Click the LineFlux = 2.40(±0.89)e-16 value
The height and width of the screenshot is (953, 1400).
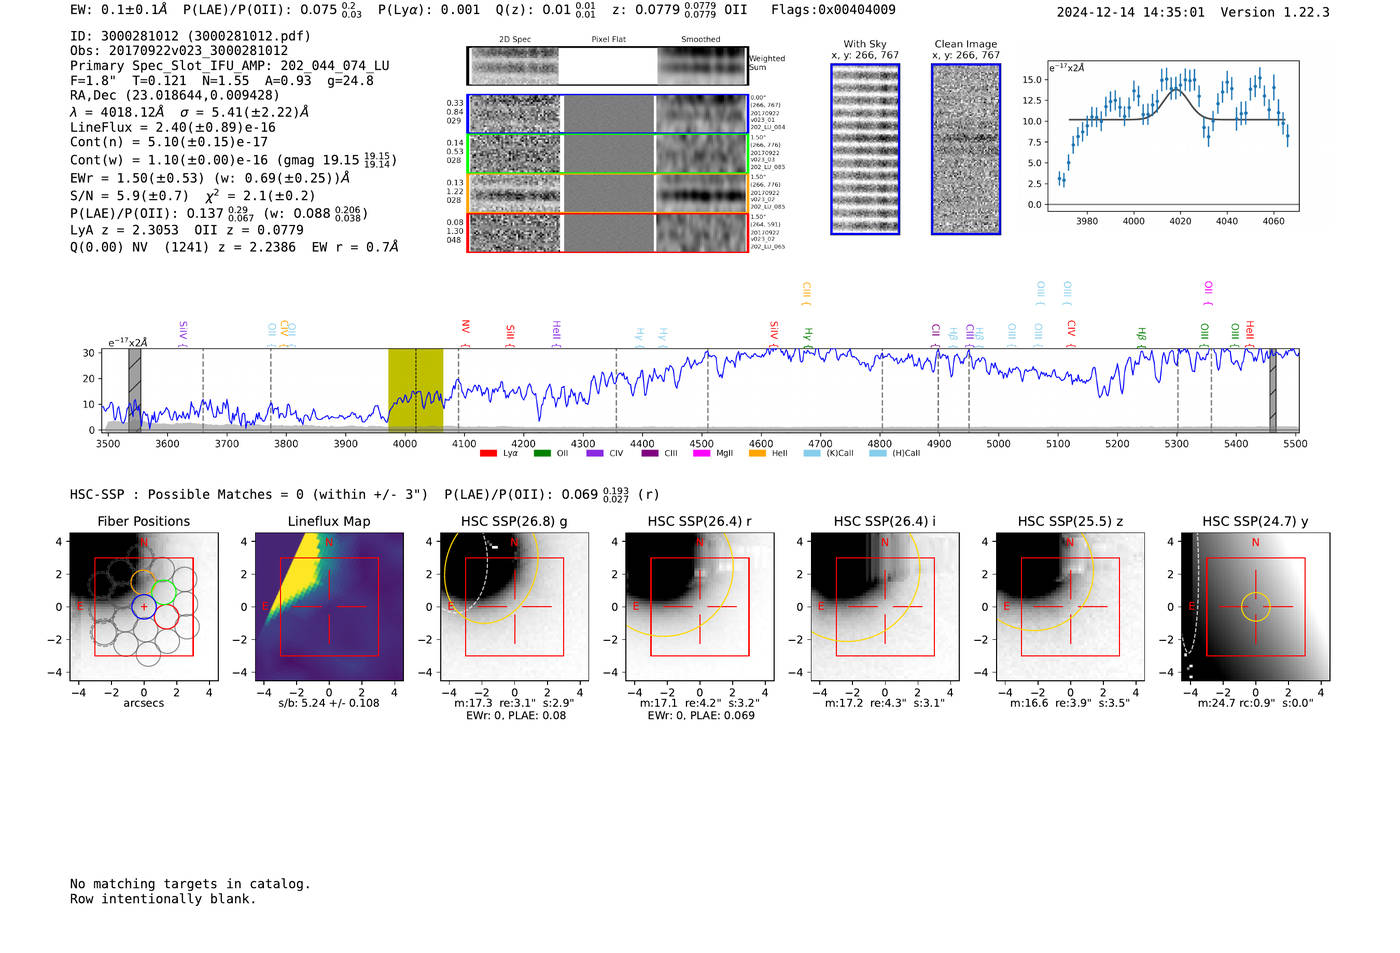pos(173,128)
